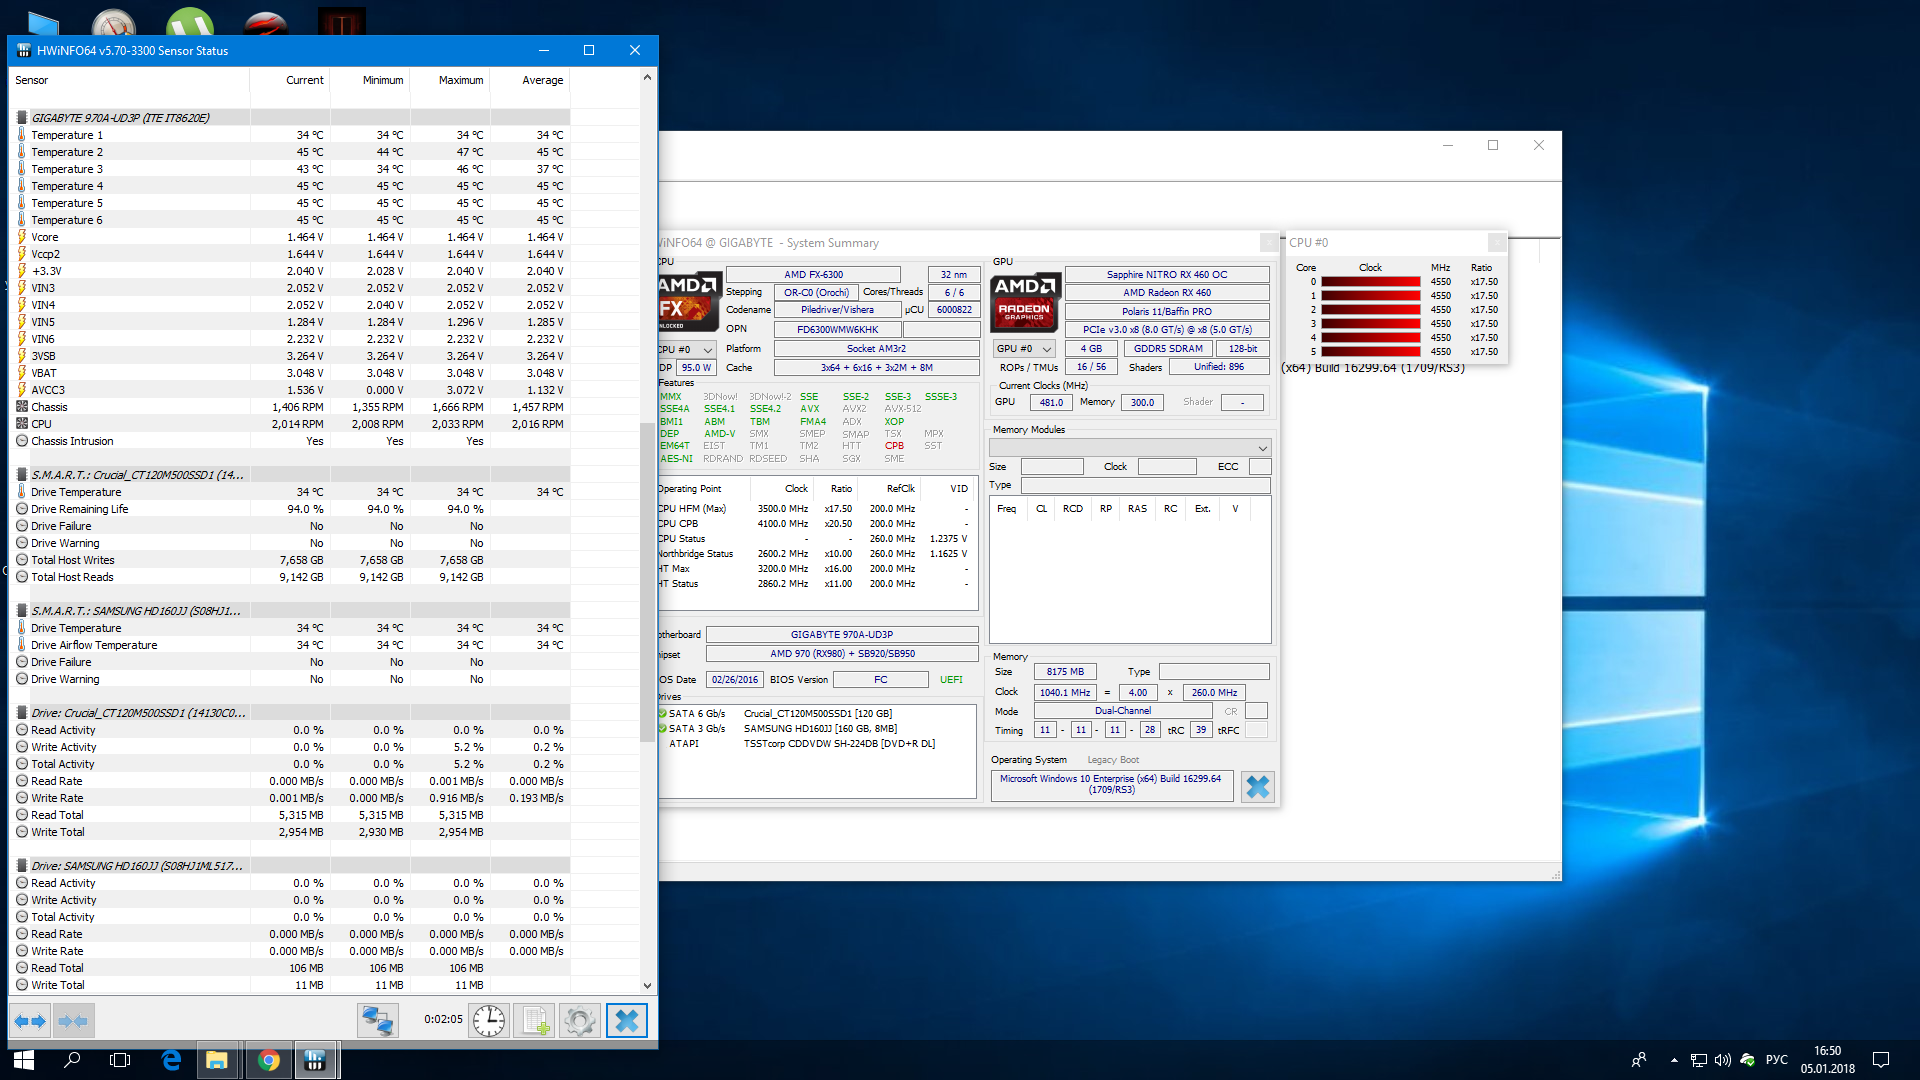
Task: Reset the elapsed time clock icon
Action: point(489,1021)
